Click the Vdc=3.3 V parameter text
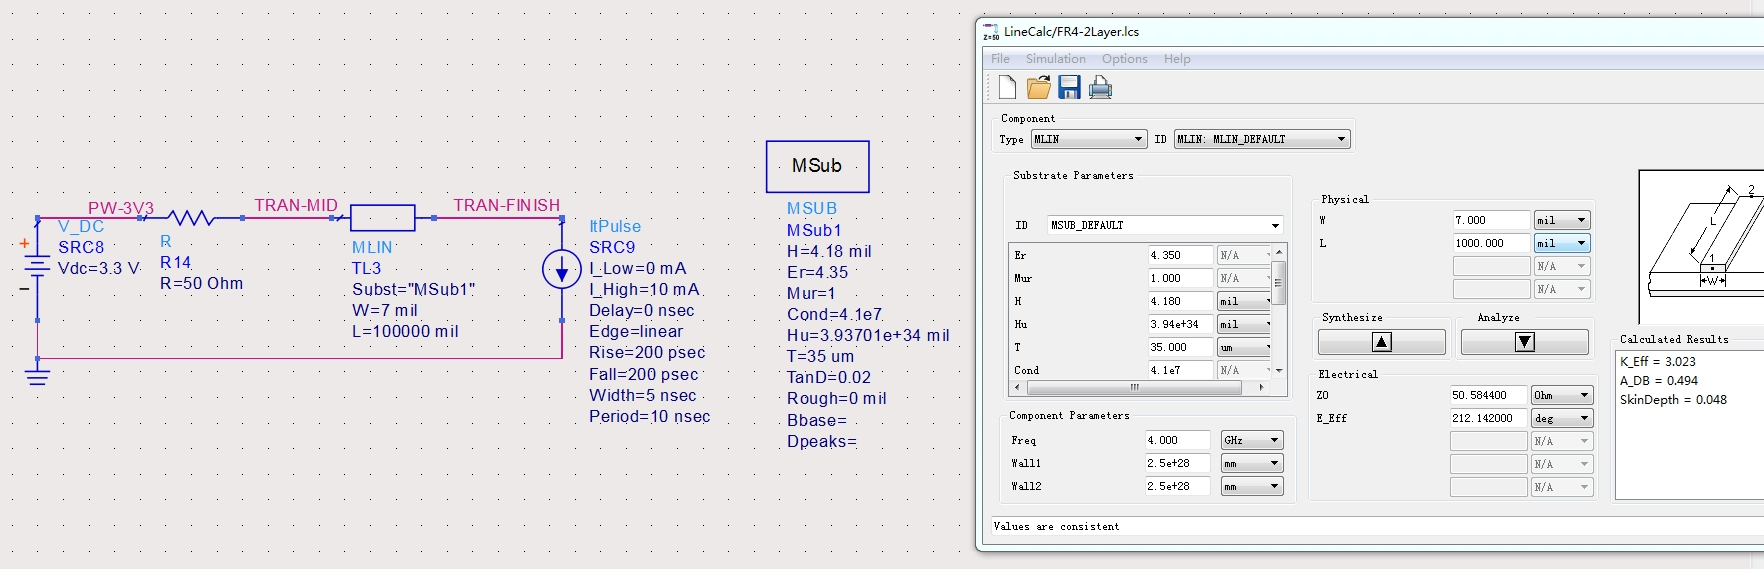Screen dimensions: 1764x569 (99, 269)
